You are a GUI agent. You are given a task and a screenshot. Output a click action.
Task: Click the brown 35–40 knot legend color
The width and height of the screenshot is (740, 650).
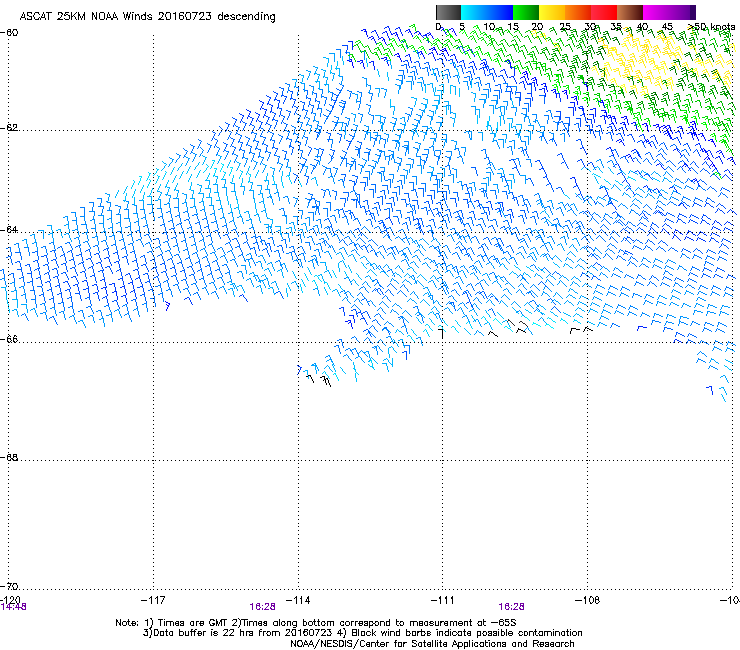click(630, 12)
